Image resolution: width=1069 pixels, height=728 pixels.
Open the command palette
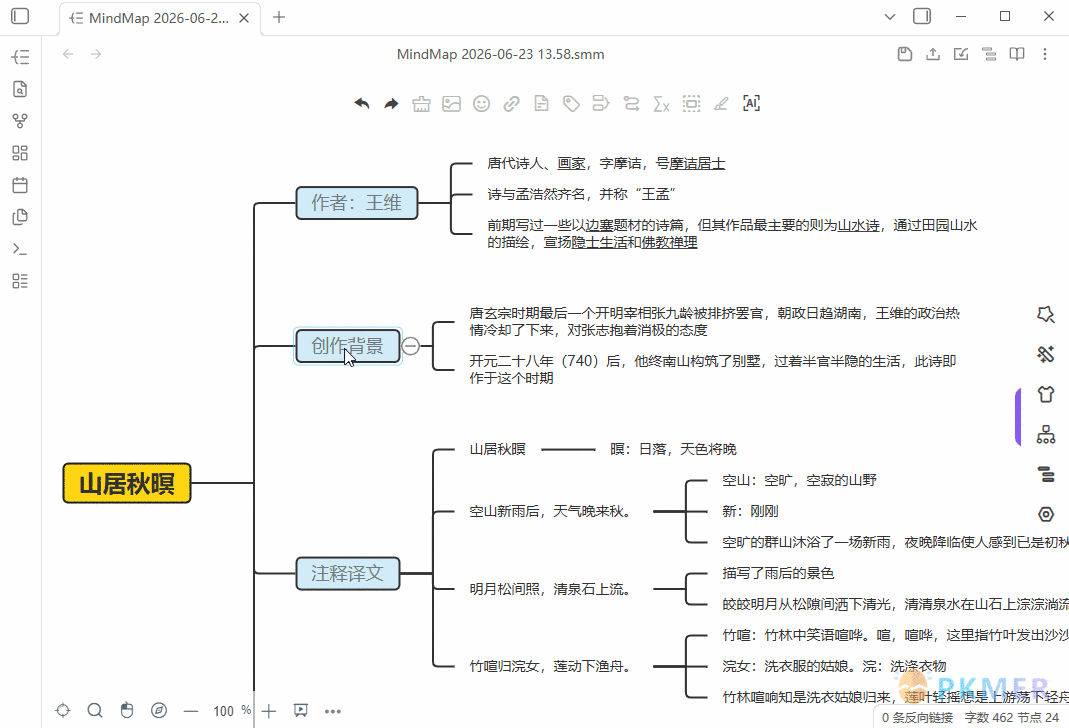point(20,249)
